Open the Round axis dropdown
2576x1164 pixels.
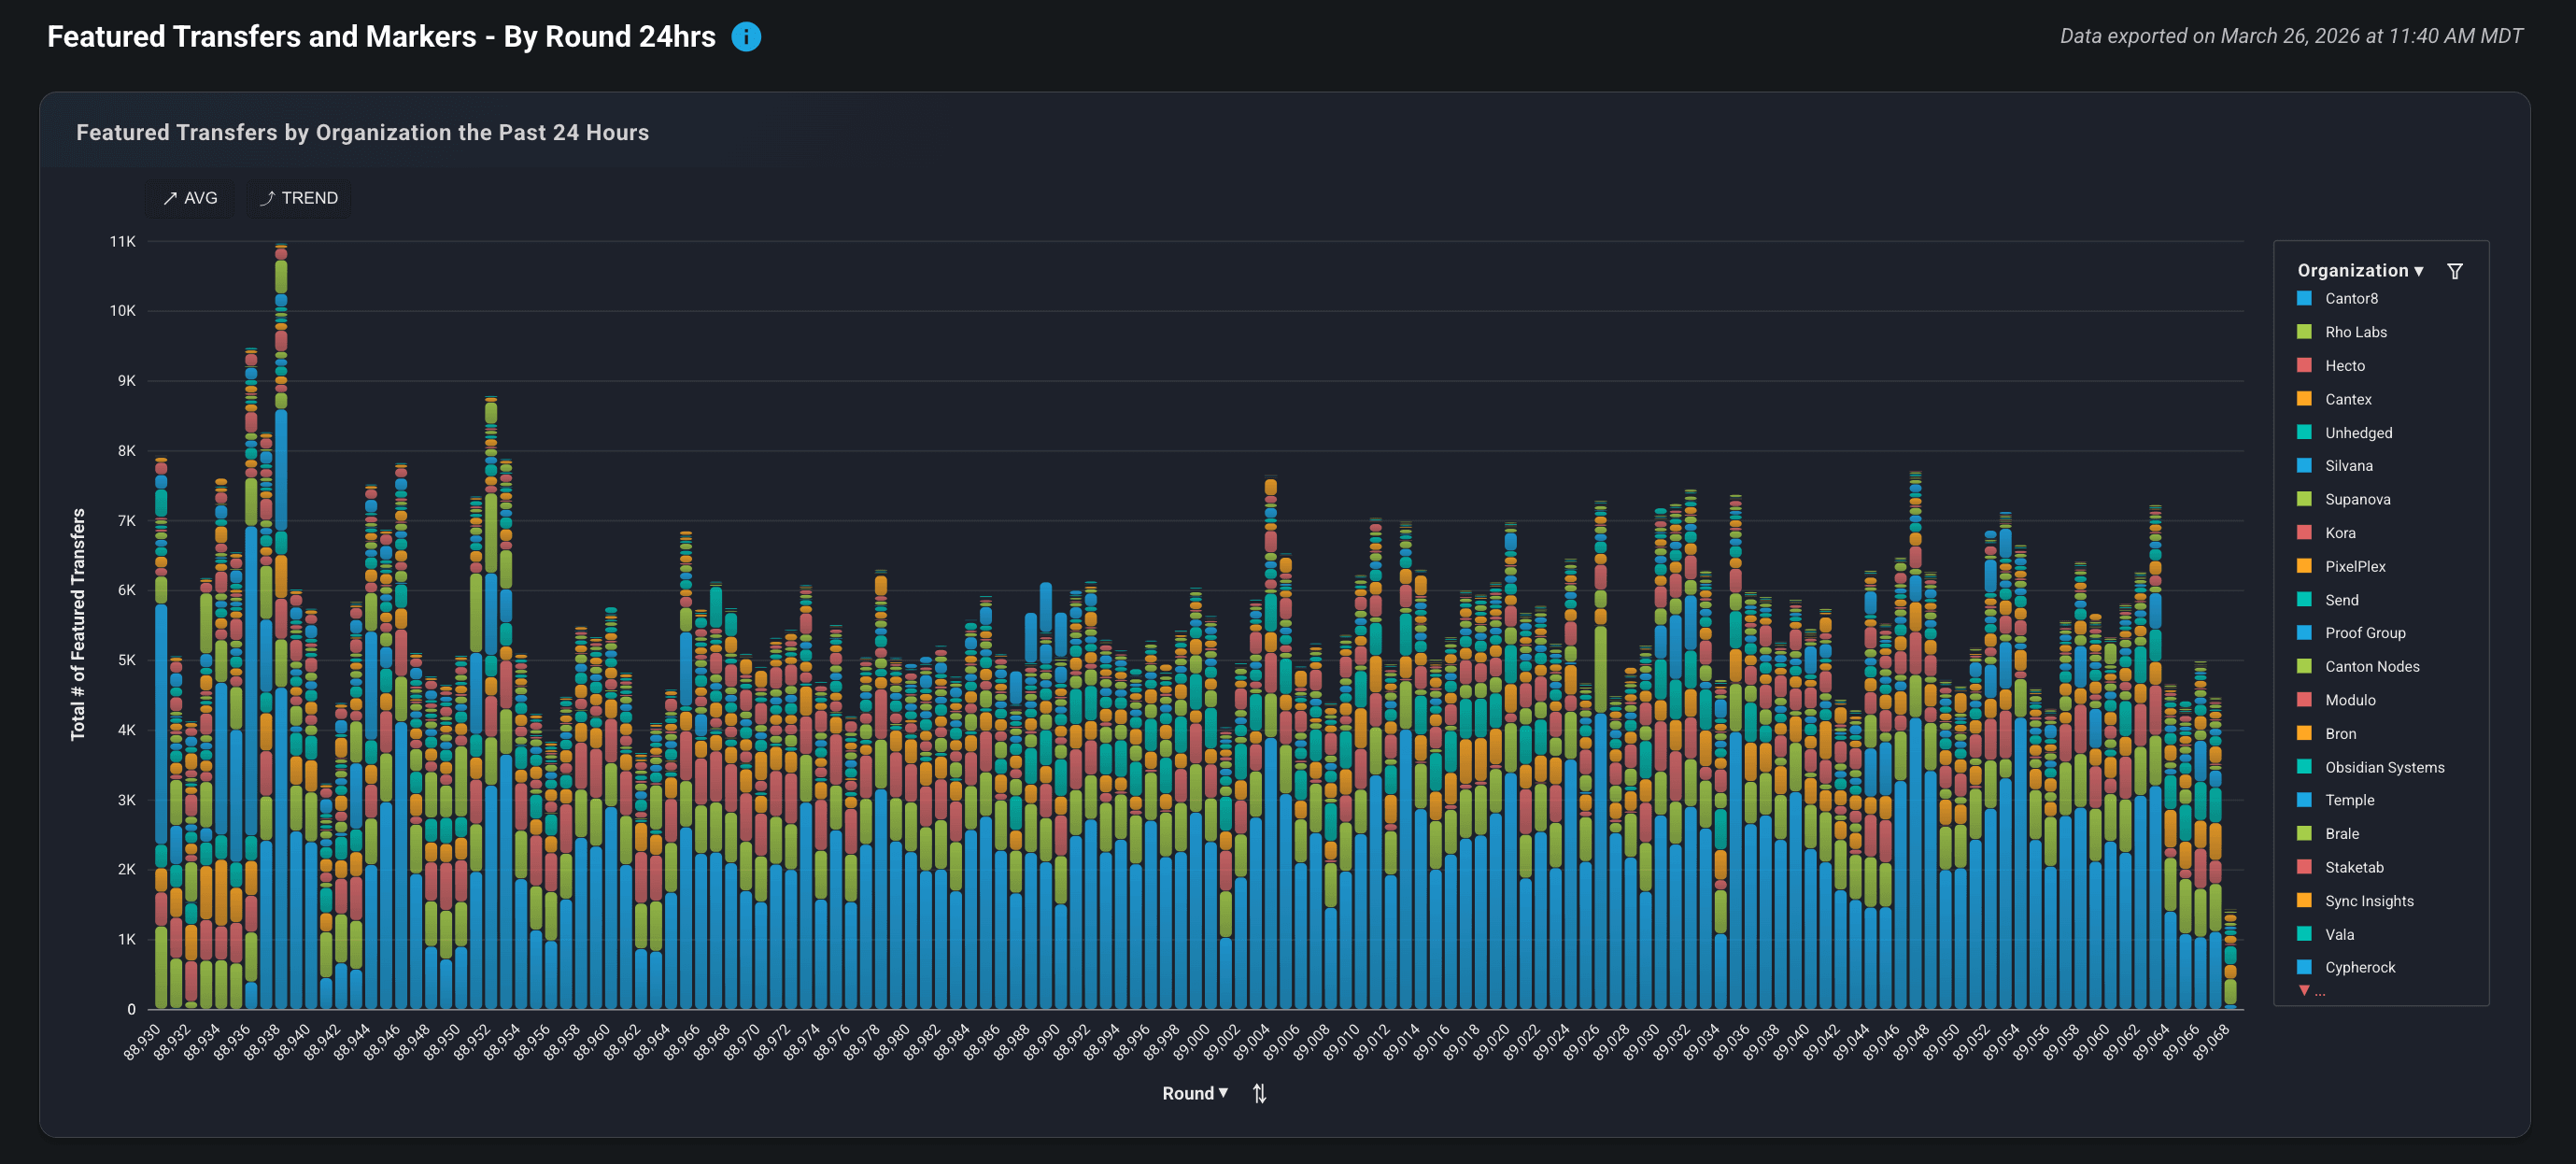click(1196, 1093)
